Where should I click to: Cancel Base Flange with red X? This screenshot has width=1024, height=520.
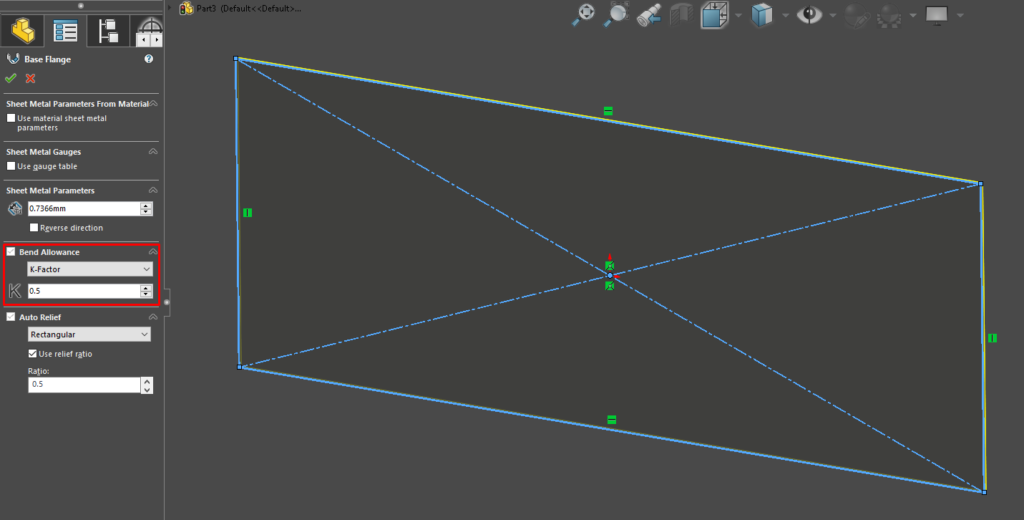[x=30, y=78]
